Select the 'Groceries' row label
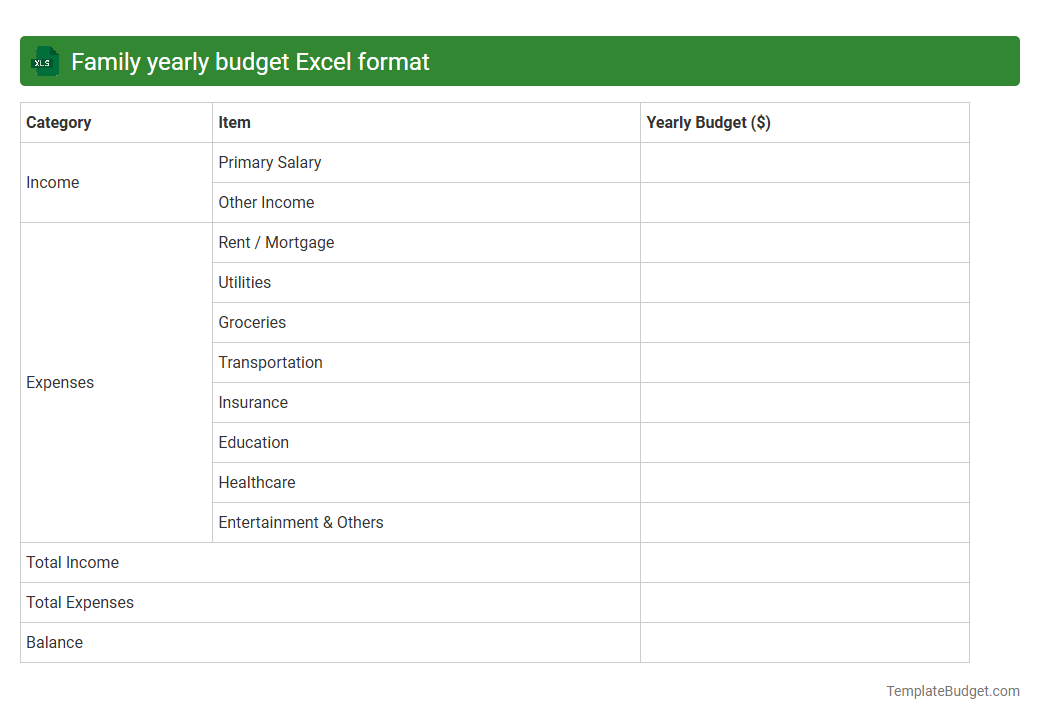The width and height of the screenshot is (1040, 720). (x=252, y=322)
